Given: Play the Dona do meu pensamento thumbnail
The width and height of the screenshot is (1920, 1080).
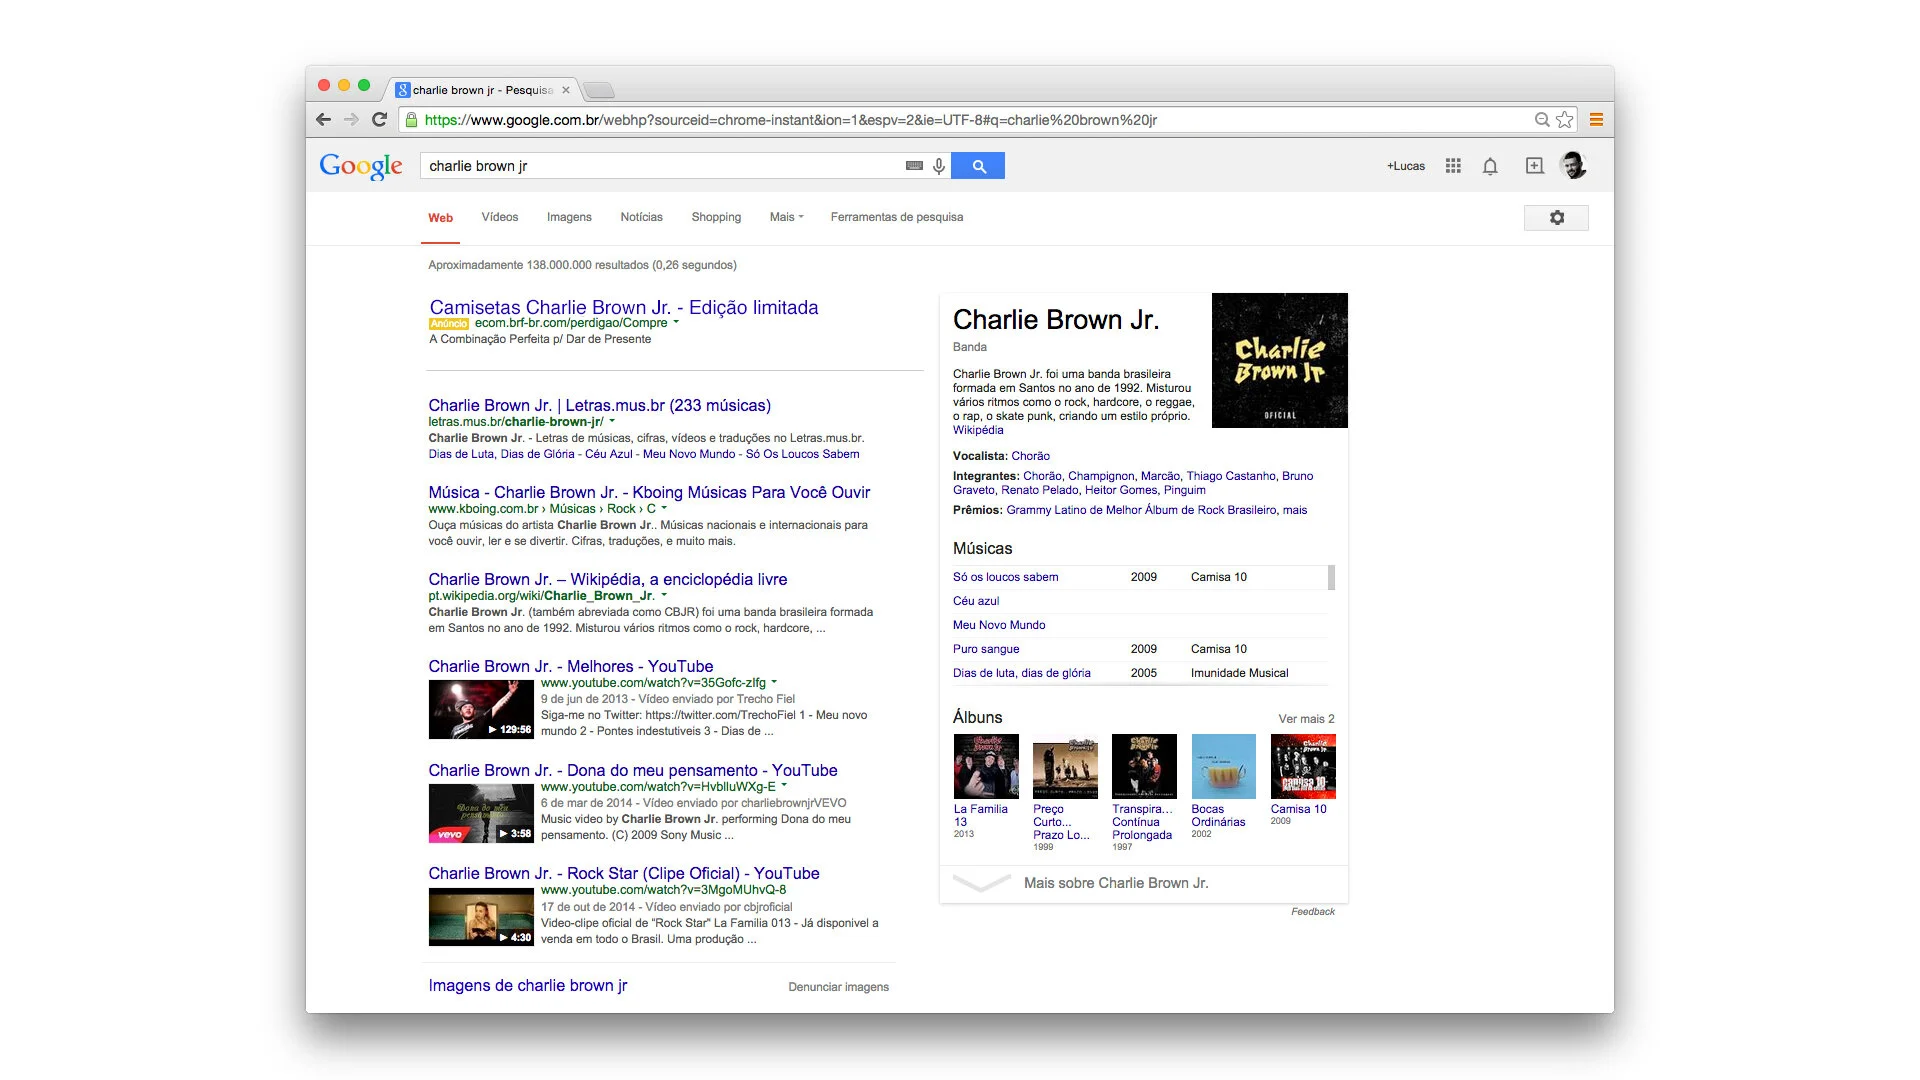Looking at the screenshot, I should (x=481, y=813).
